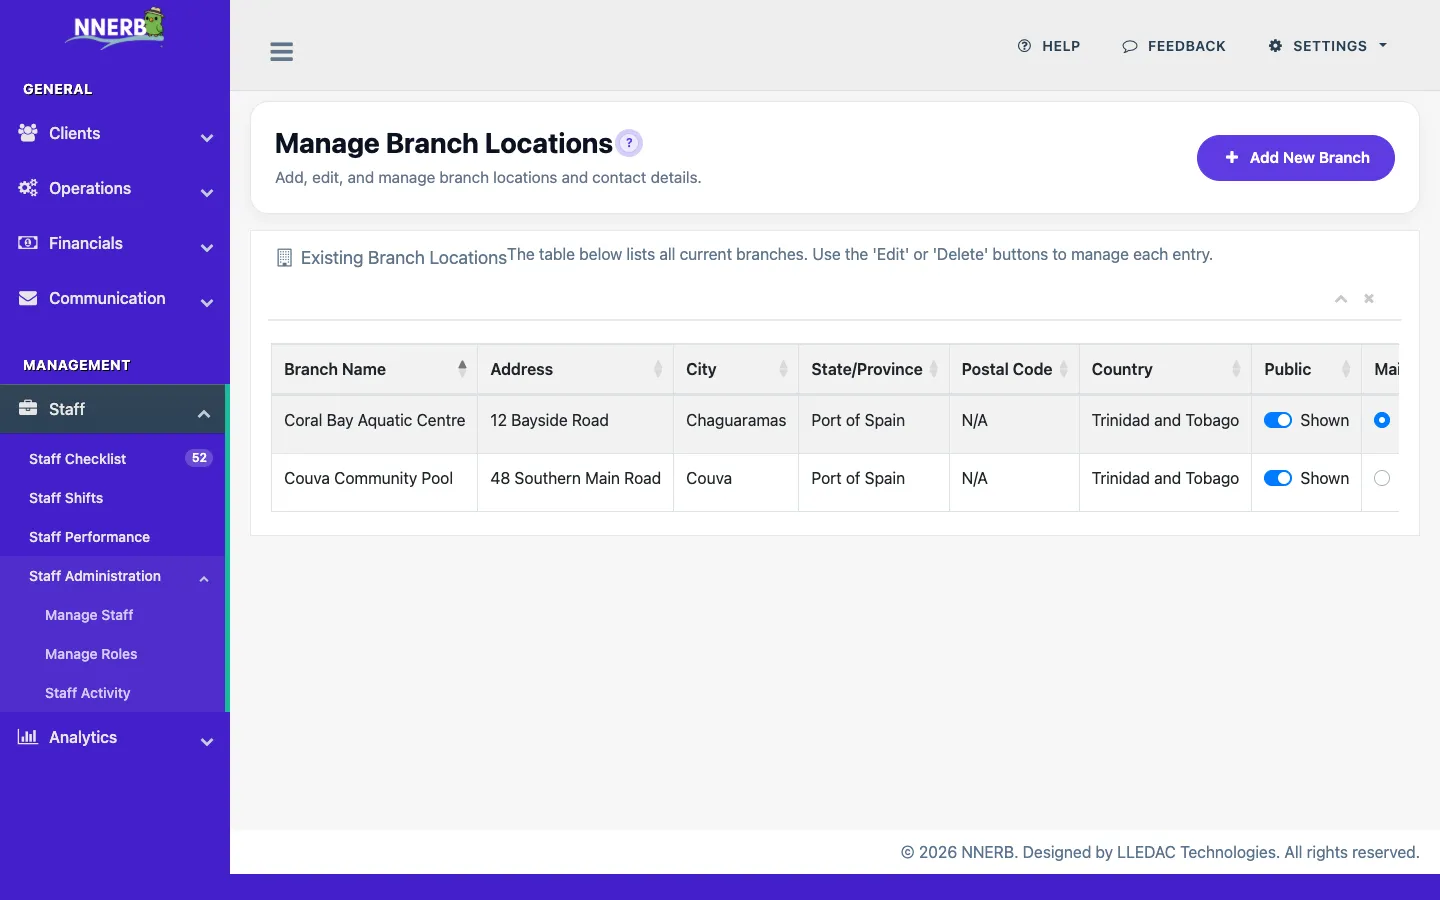This screenshot has height=900, width=1440.
Task: Expand the Operations menu
Action: [115, 189]
